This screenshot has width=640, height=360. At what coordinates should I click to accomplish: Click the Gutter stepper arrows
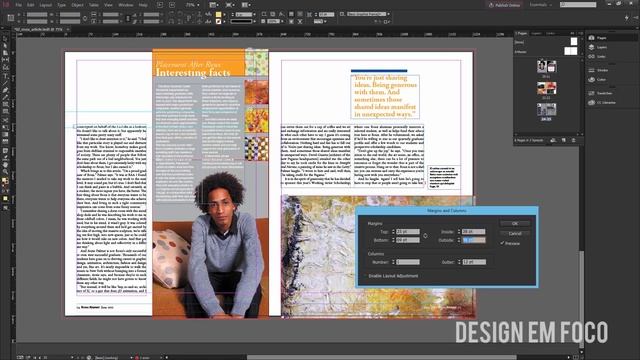(x=459, y=262)
